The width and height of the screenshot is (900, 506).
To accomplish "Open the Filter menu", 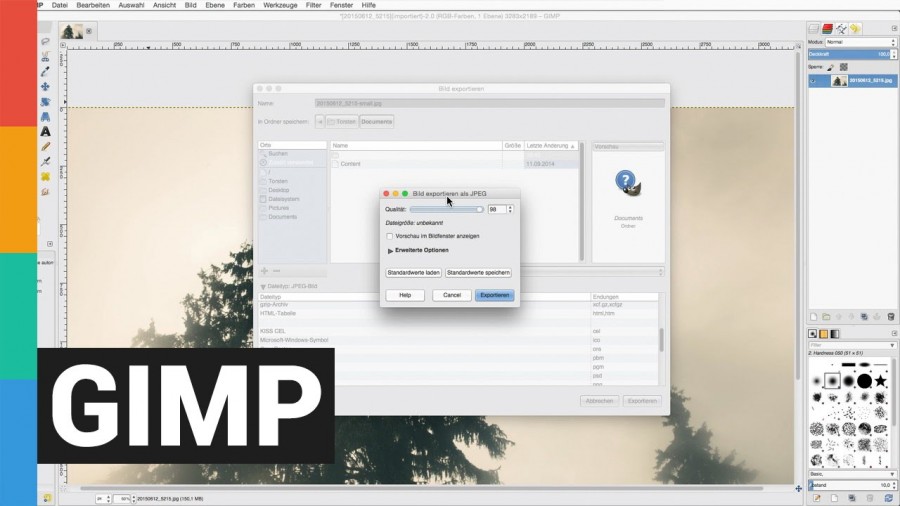I will click(x=313, y=5).
